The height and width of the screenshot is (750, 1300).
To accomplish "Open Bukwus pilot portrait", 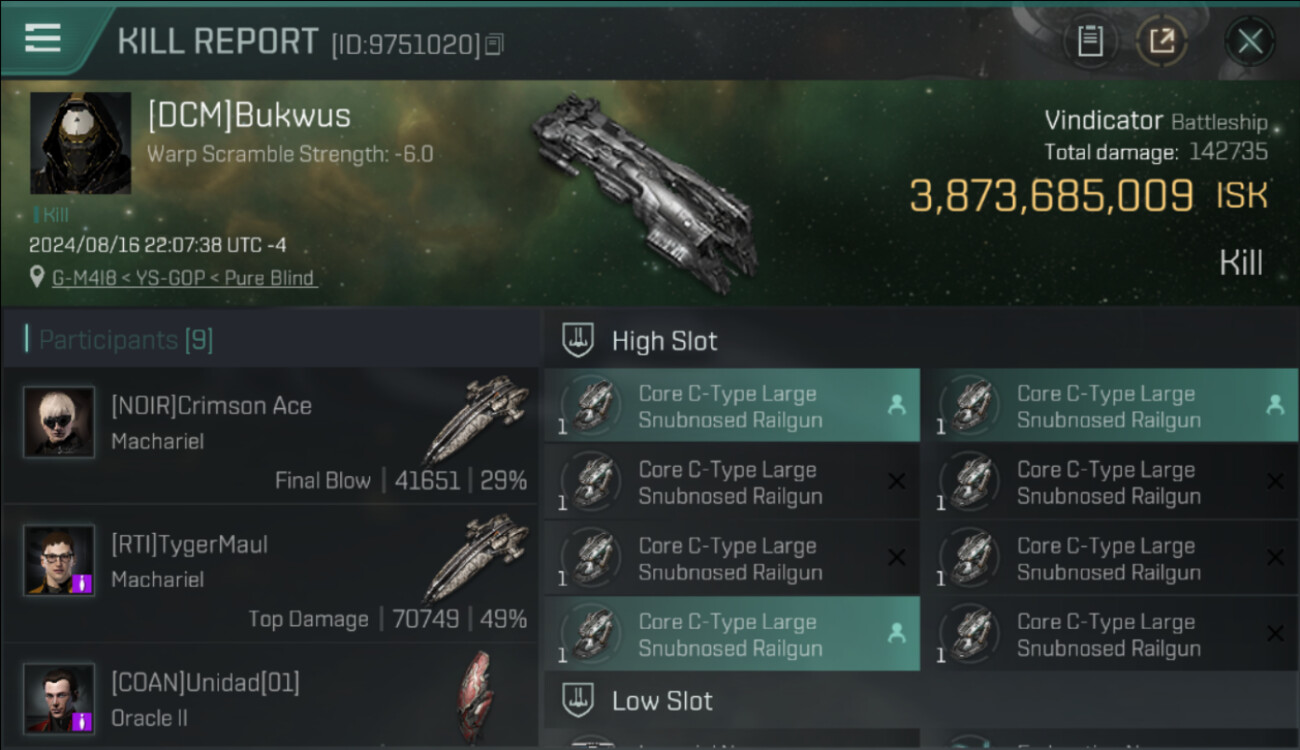I will [x=80, y=143].
